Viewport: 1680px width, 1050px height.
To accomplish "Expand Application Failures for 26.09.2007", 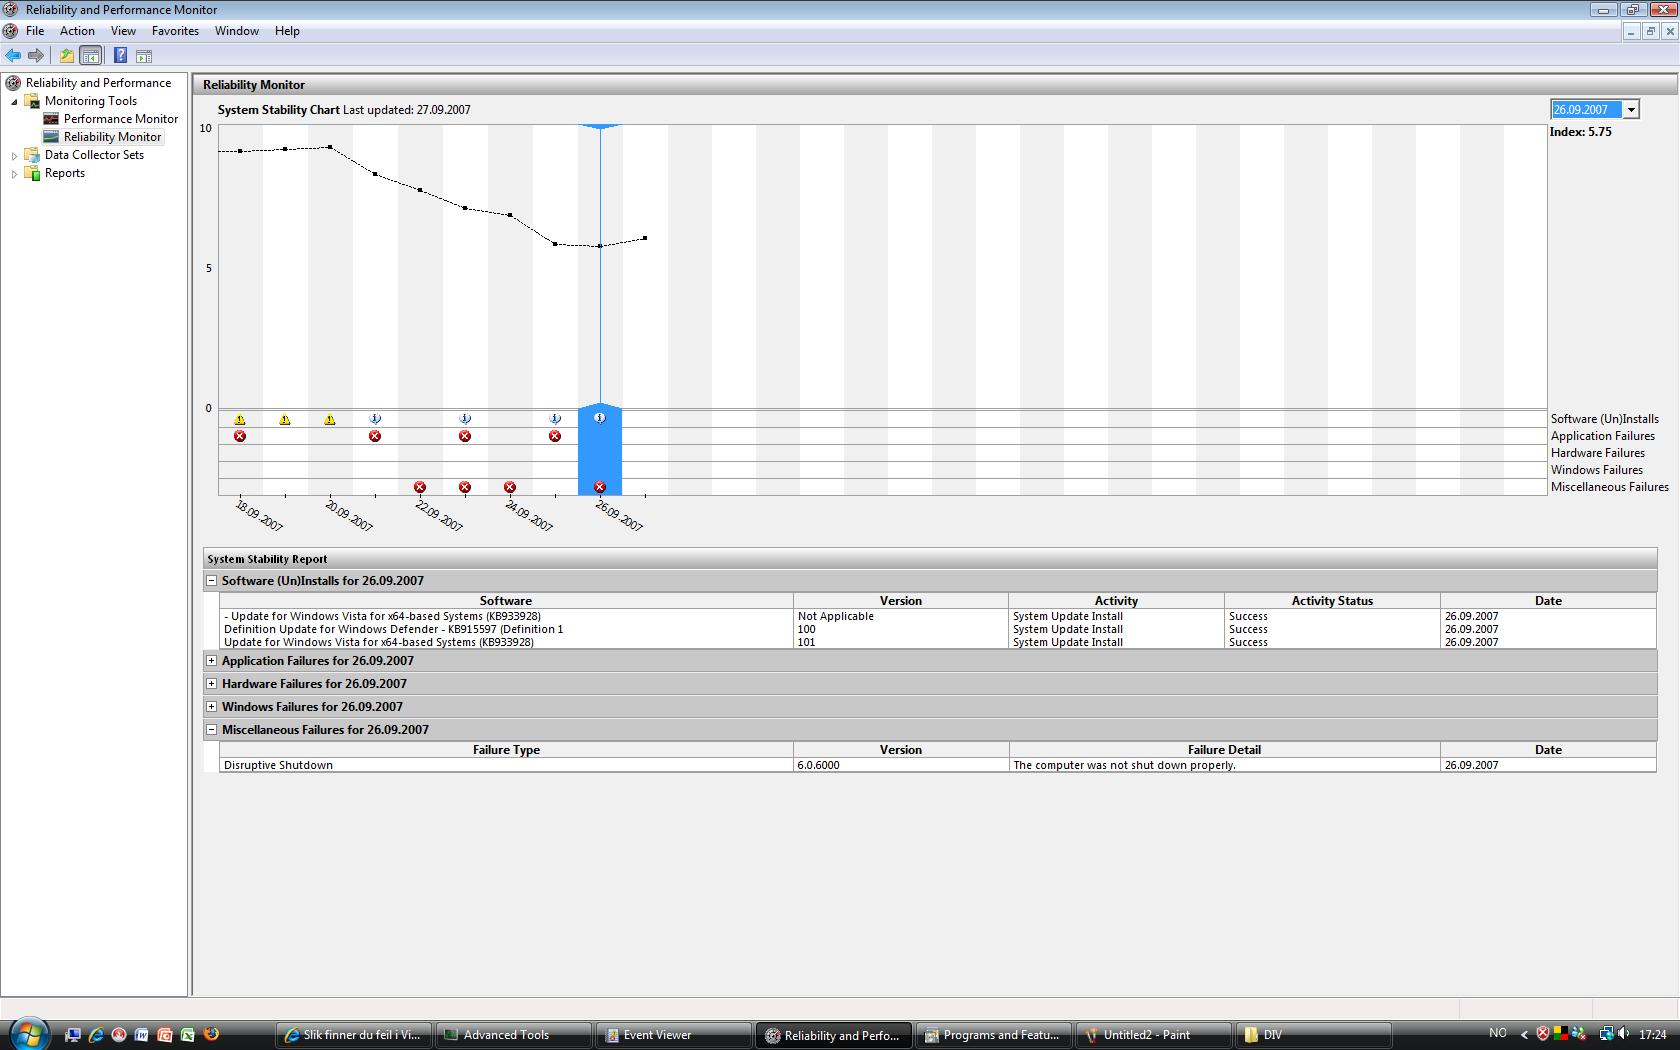I will pyautogui.click(x=211, y=660).
